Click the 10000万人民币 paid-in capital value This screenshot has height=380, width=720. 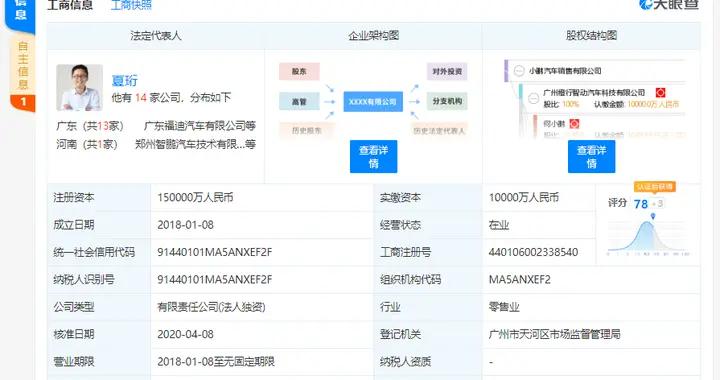pyautogui.click(x=523, y=197)
